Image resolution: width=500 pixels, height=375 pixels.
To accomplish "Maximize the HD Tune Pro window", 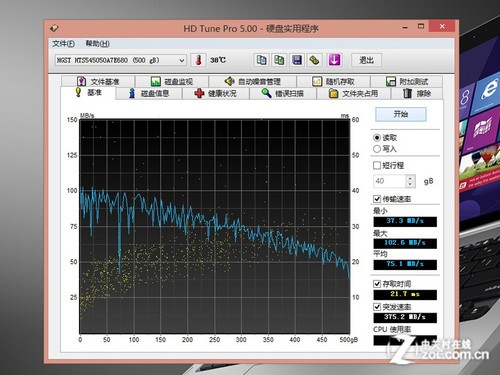I will [x=421, y=26].
